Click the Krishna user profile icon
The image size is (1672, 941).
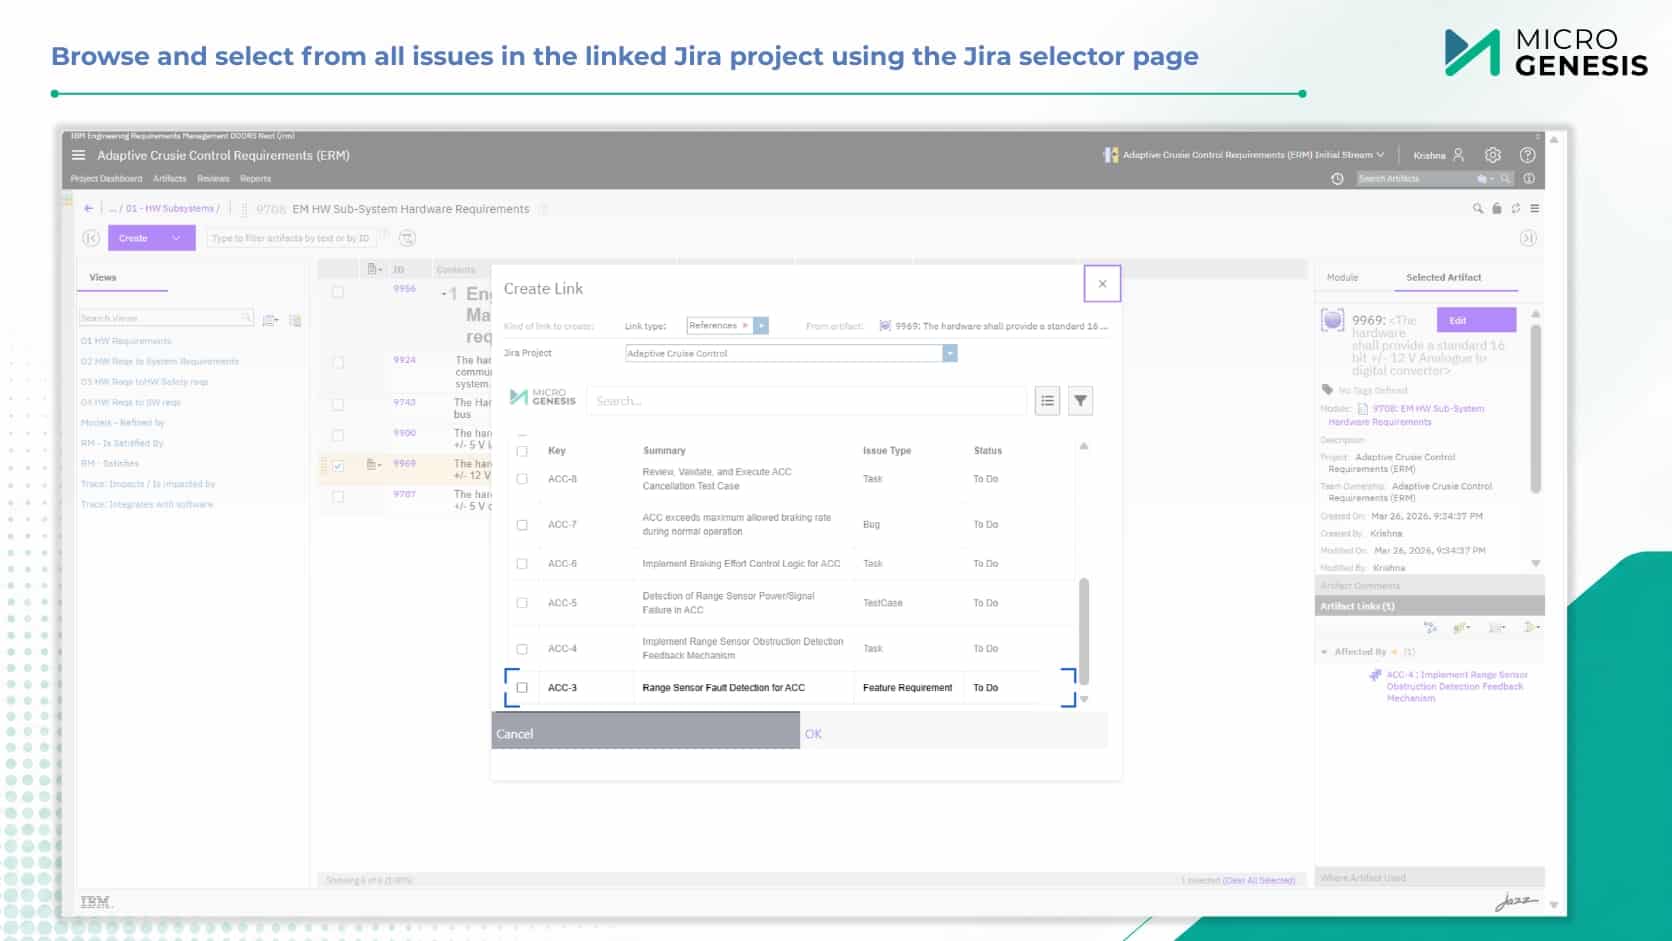point(1458,155)
